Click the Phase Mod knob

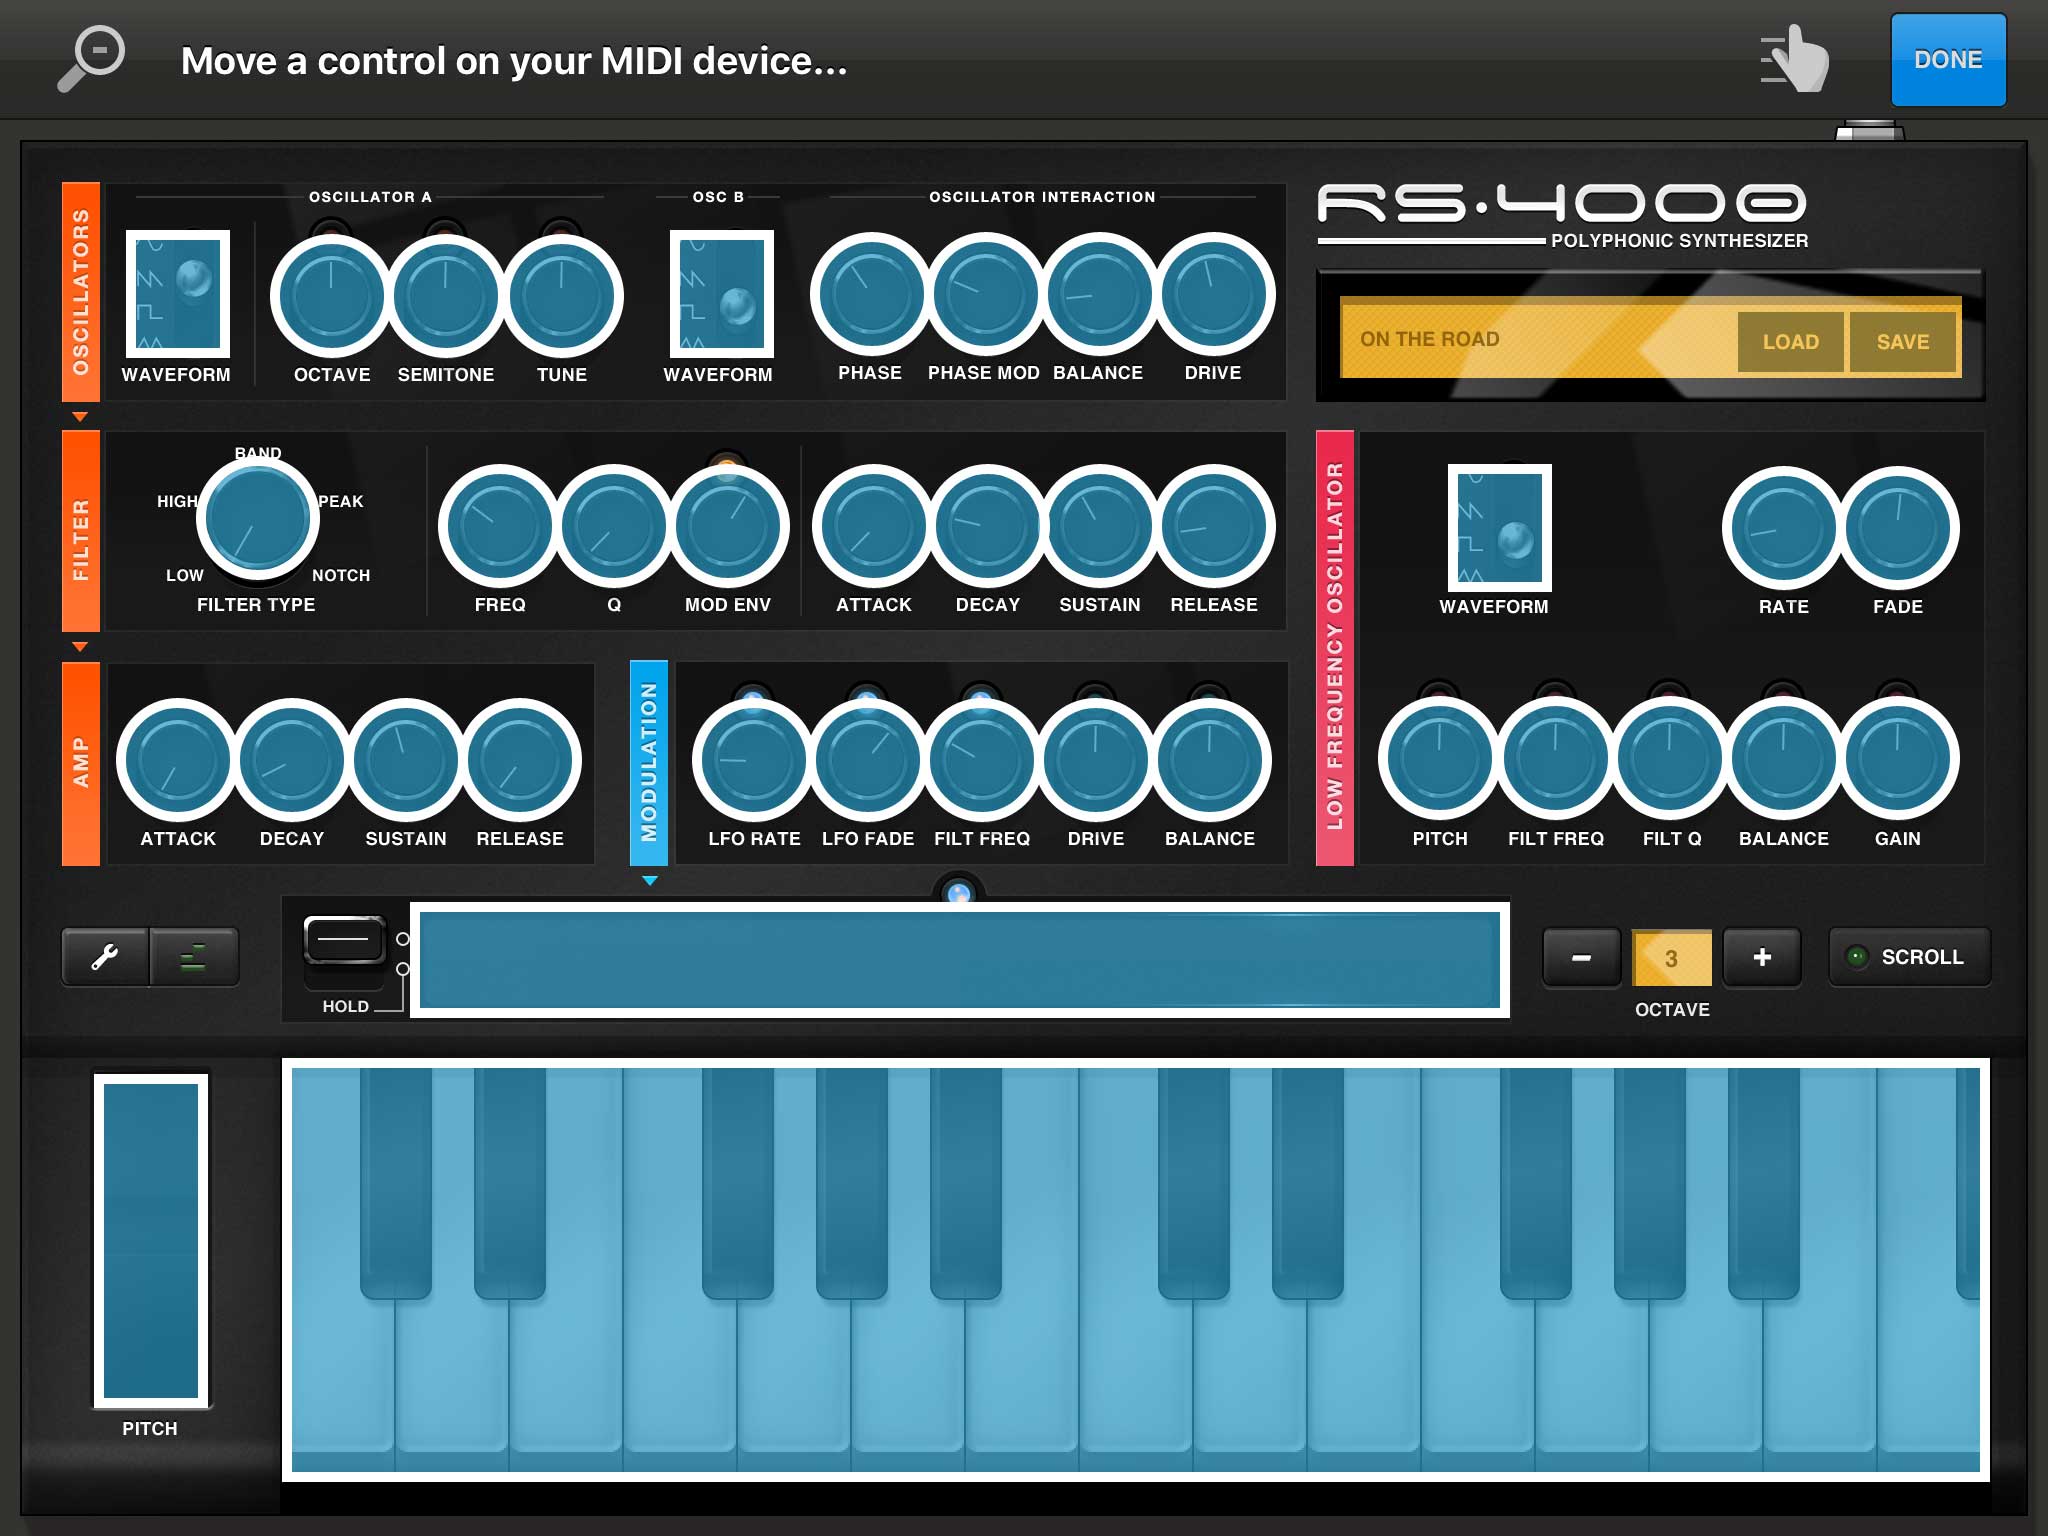coord(985,294)
